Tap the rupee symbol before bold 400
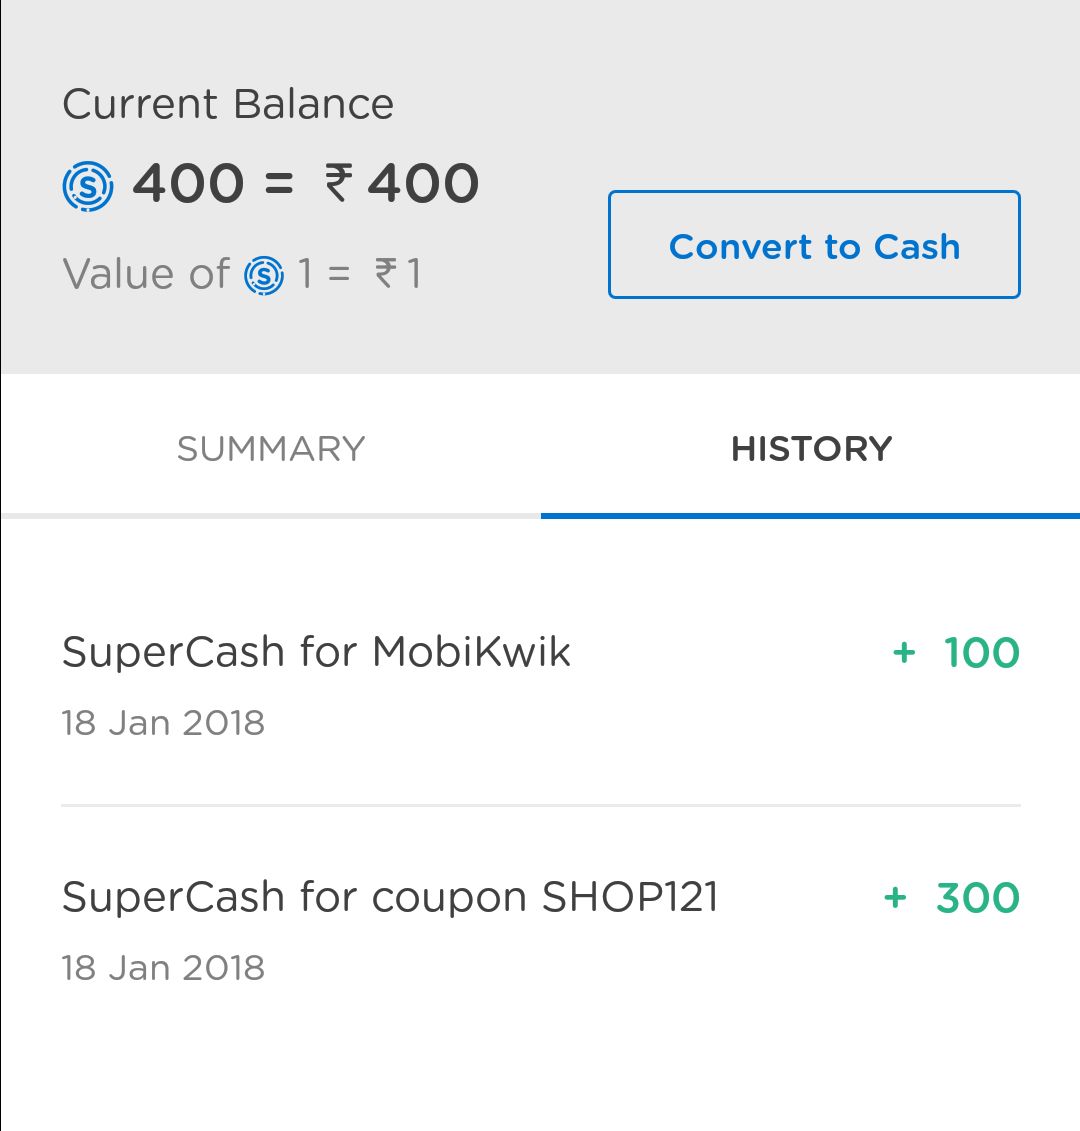This screenshot has height=1131, width=1080. 338,184
